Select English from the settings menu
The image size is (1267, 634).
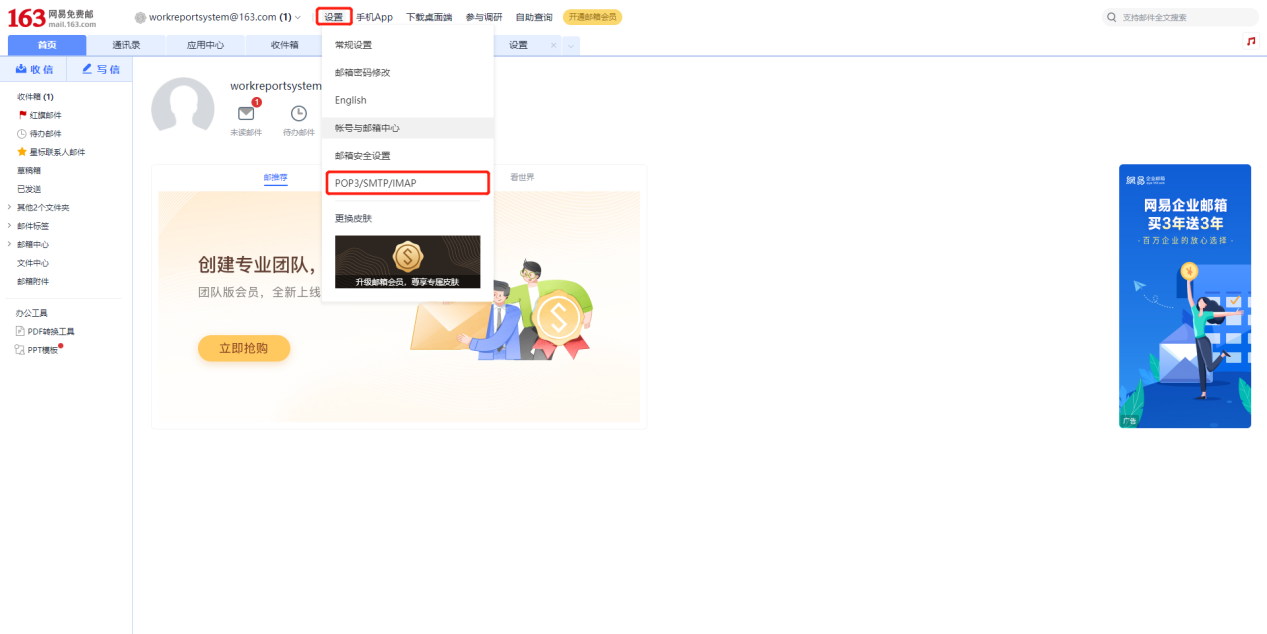[x=407, y=100]
